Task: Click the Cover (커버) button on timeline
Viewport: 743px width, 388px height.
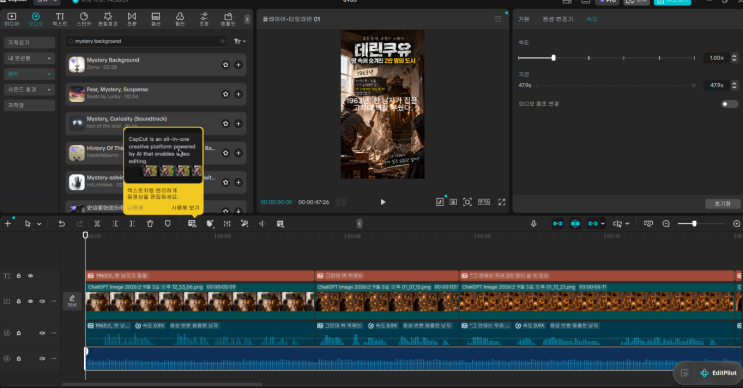Action: [72, 301]
